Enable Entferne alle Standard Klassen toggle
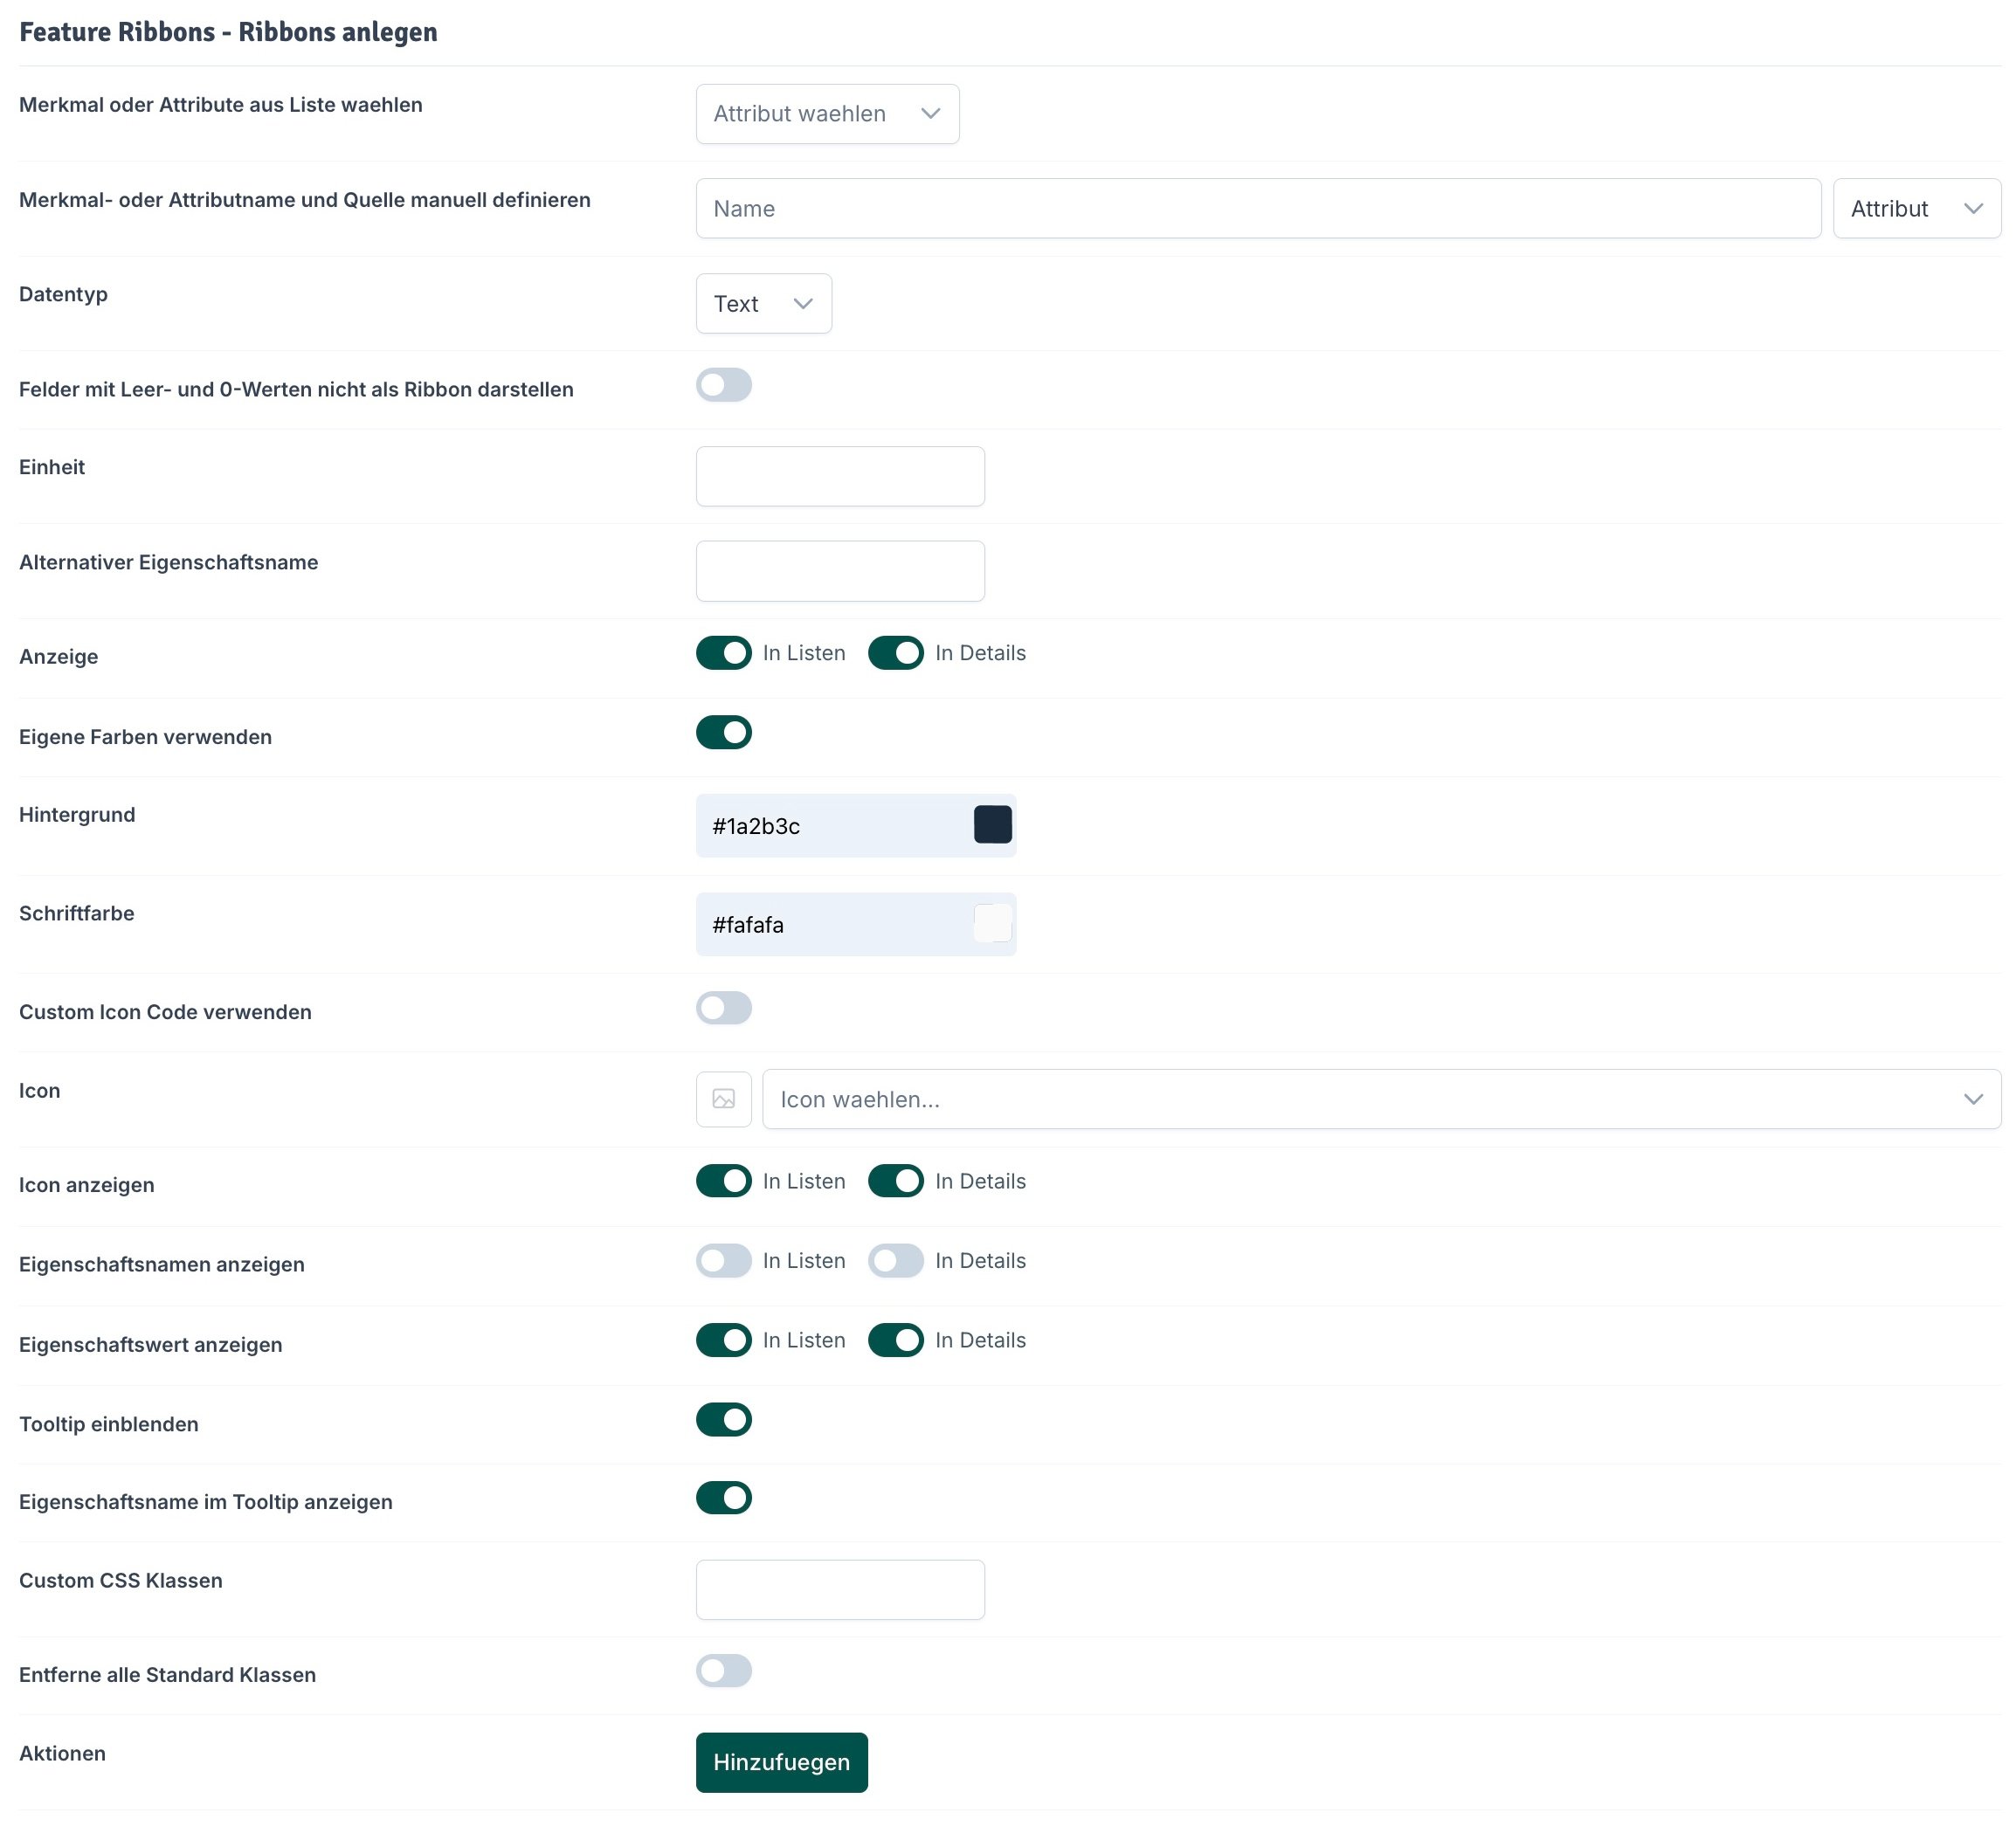 (724, 1671)
